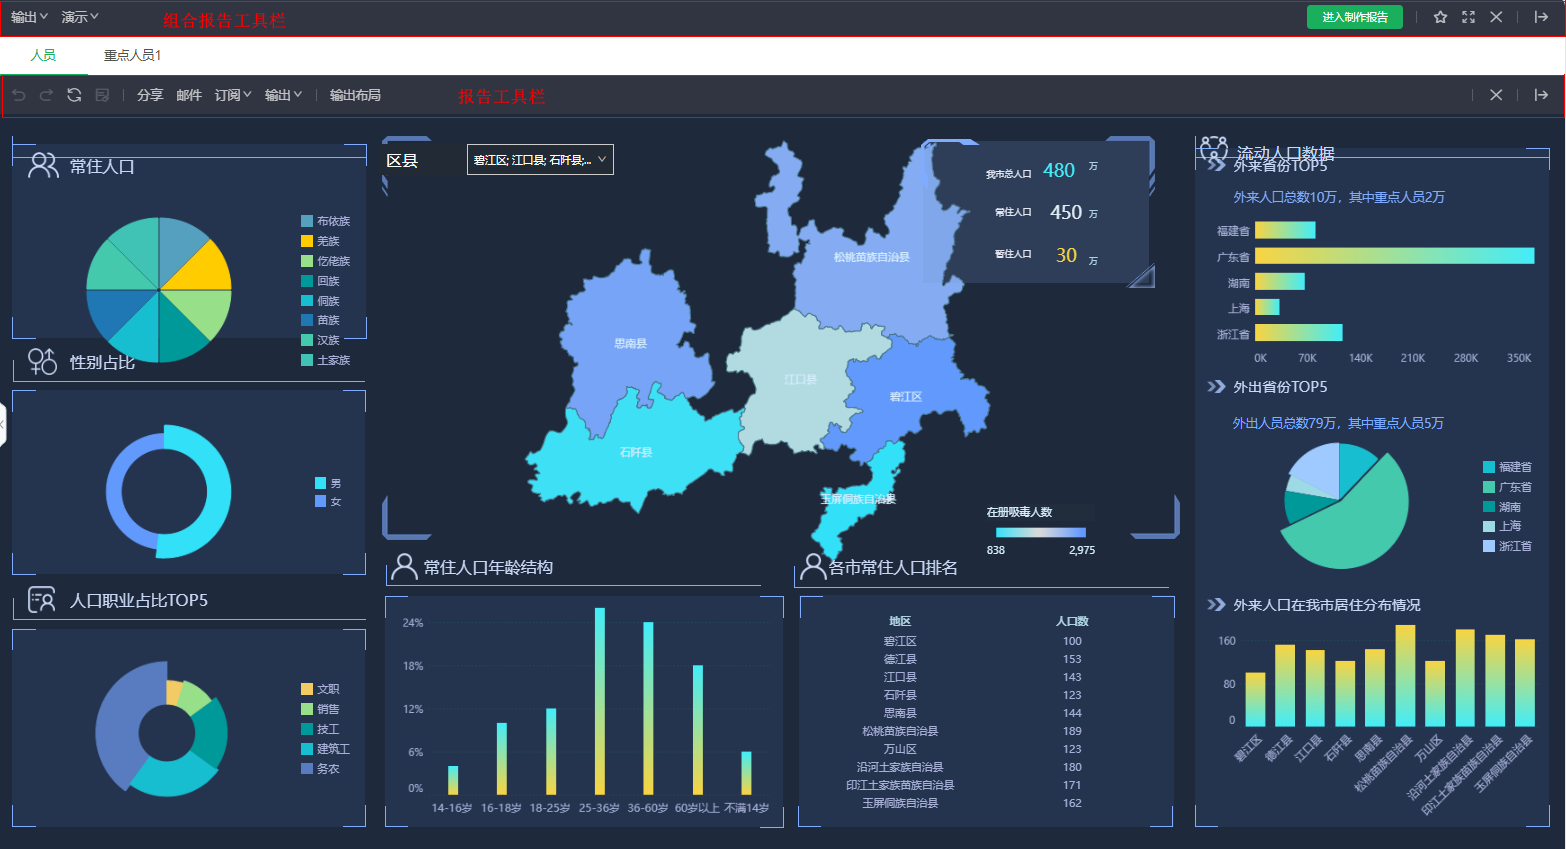
Task: Enter fullscreen using the expand icon
Action: [x=1468, y=17]
